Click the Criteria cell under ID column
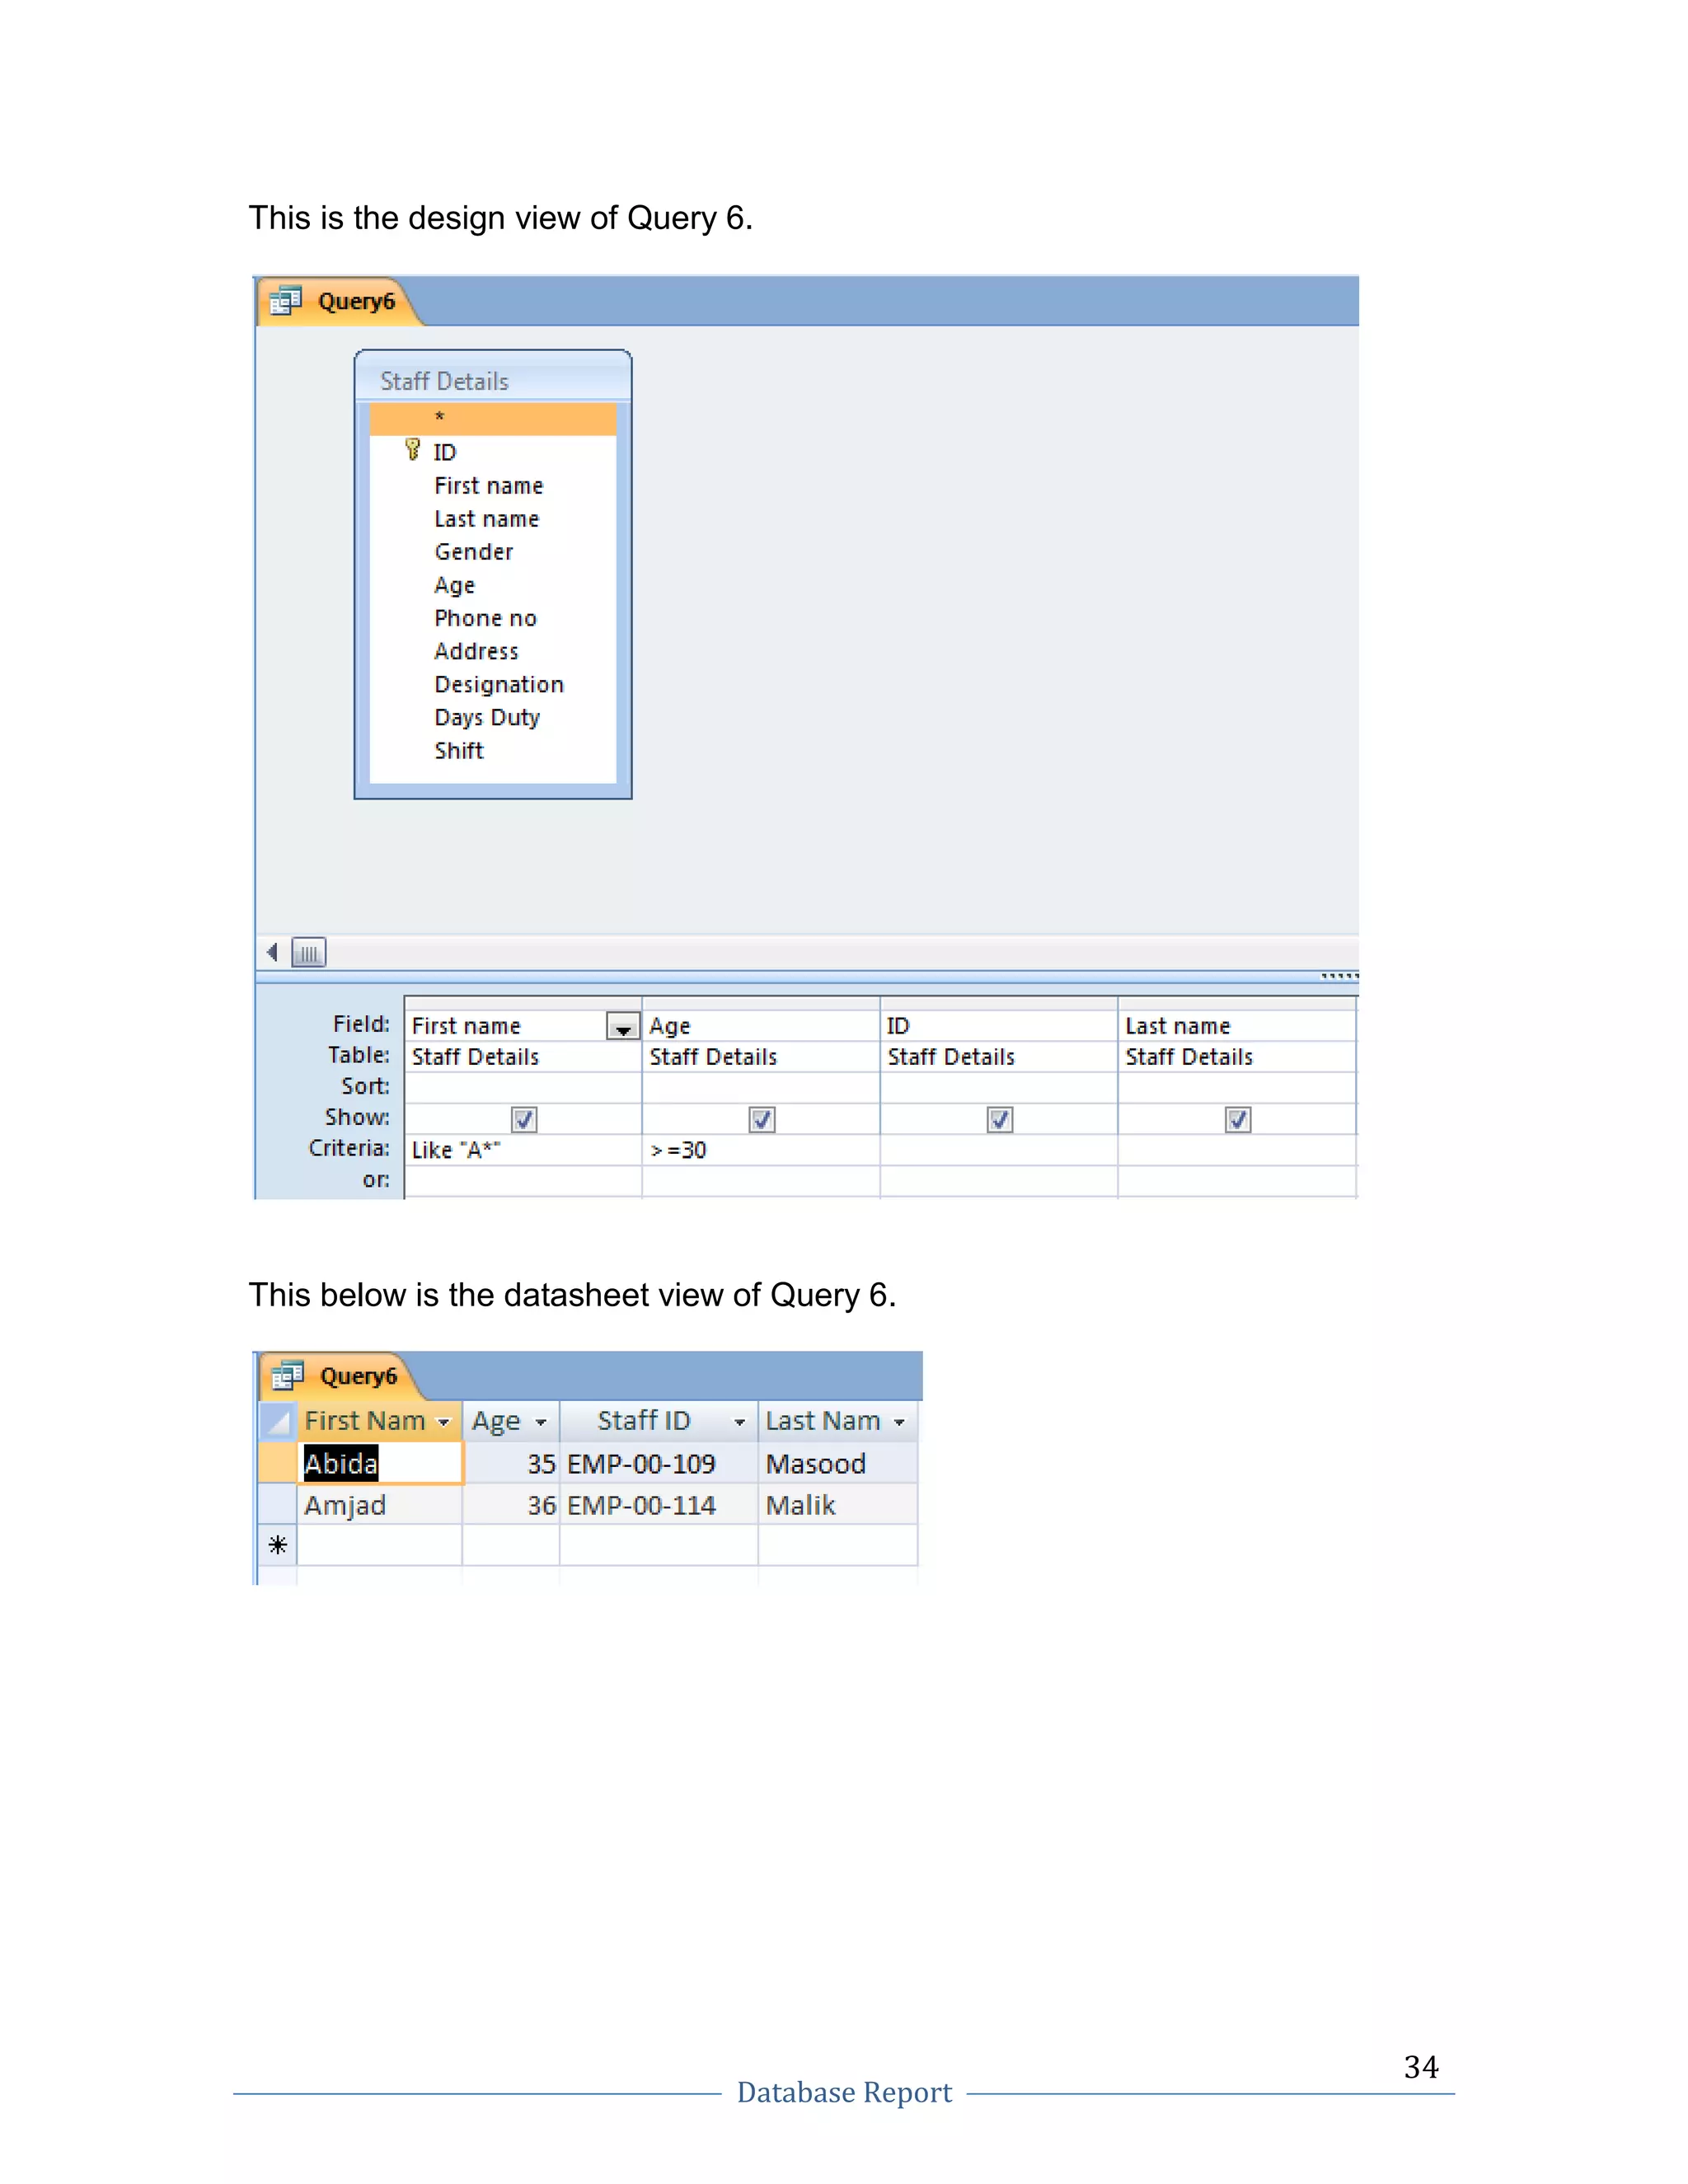 pos(999,1150)
